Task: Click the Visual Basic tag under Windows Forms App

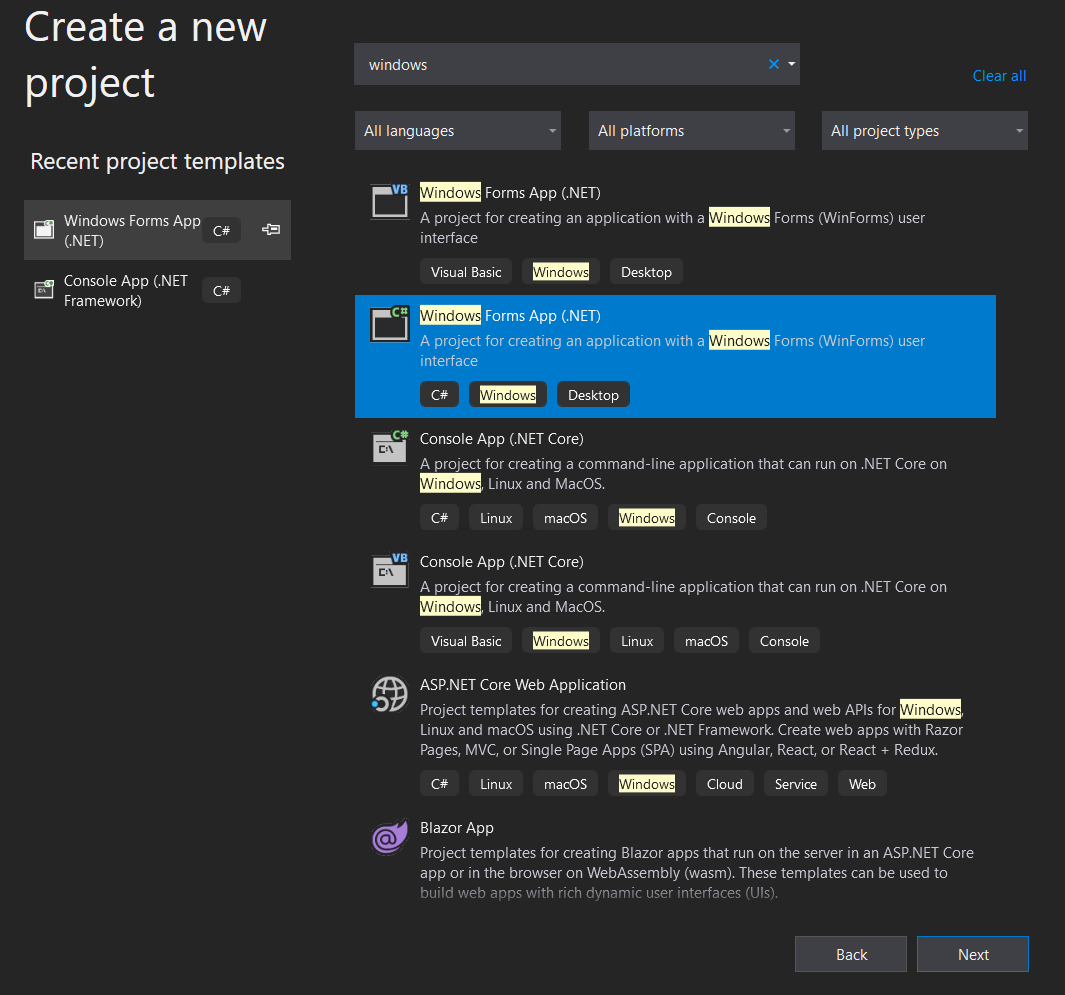Action: 466,272
